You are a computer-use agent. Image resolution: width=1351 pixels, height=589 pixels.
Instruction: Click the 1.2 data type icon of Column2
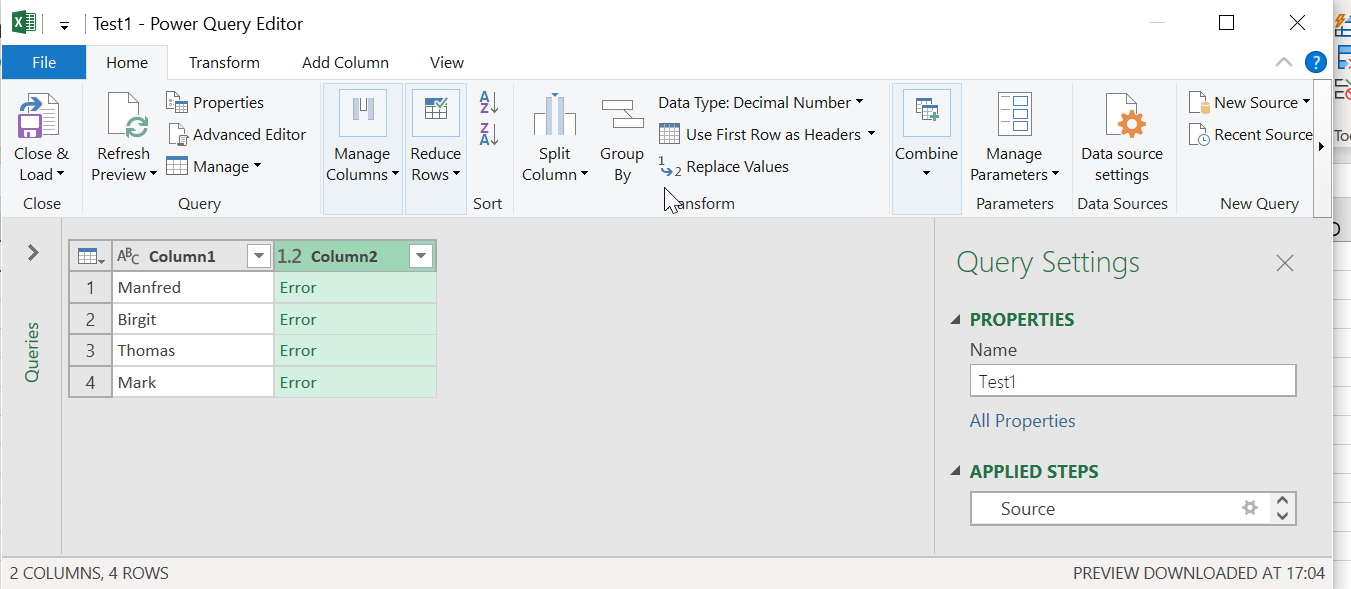(x=290, y=257)
